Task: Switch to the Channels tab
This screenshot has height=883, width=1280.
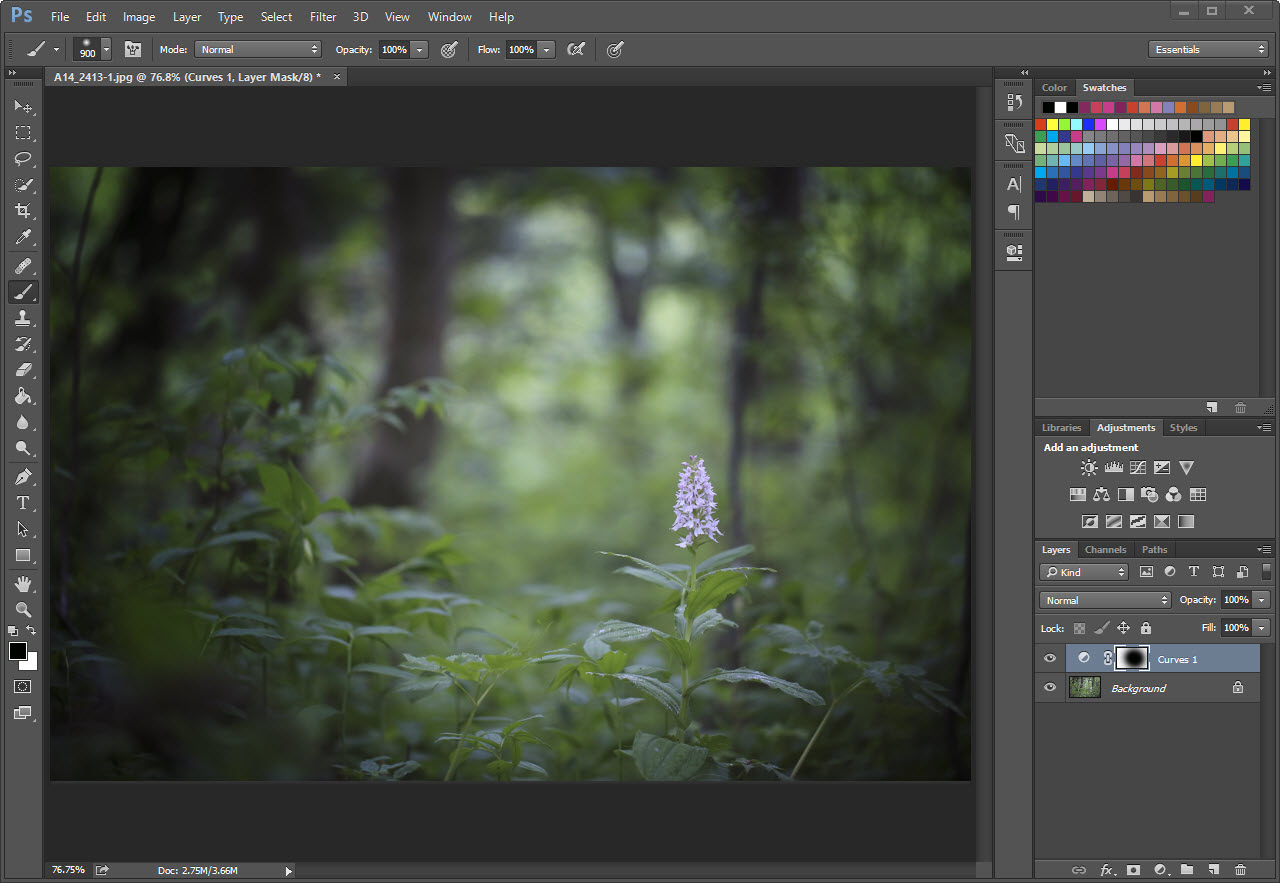Action: tap(1105, 549)
